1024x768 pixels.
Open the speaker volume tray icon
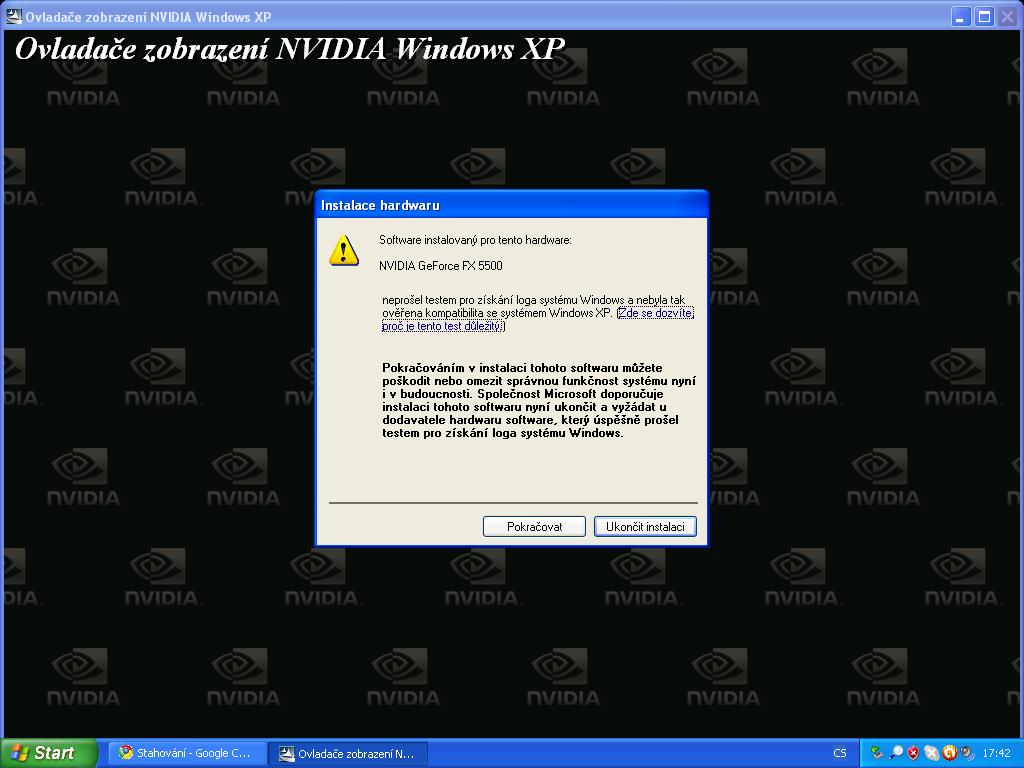[x=968, y=754]
